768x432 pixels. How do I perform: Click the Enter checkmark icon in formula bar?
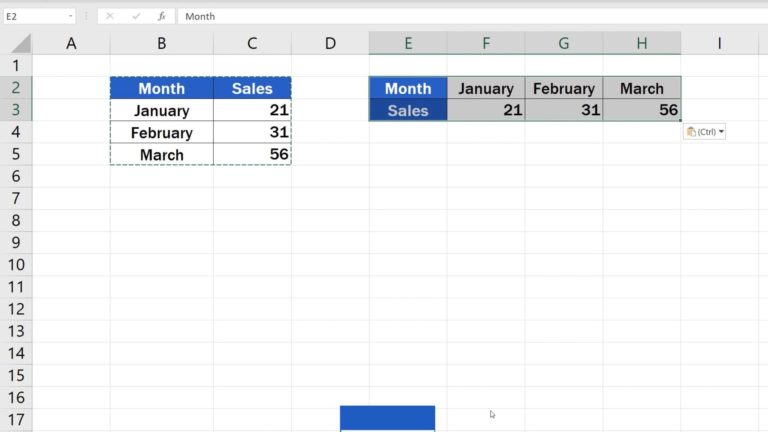(136, 16)
